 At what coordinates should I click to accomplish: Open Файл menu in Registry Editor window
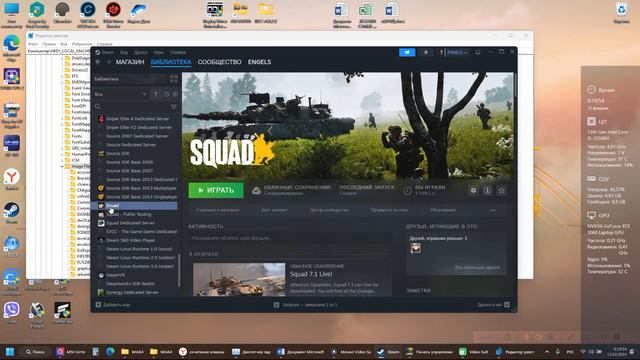pos(33,44)
